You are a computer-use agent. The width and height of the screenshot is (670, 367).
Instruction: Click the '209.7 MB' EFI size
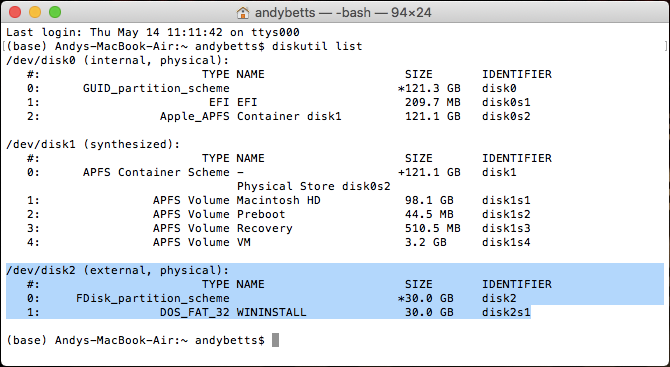pyautogui.click(x=432, y=103)
